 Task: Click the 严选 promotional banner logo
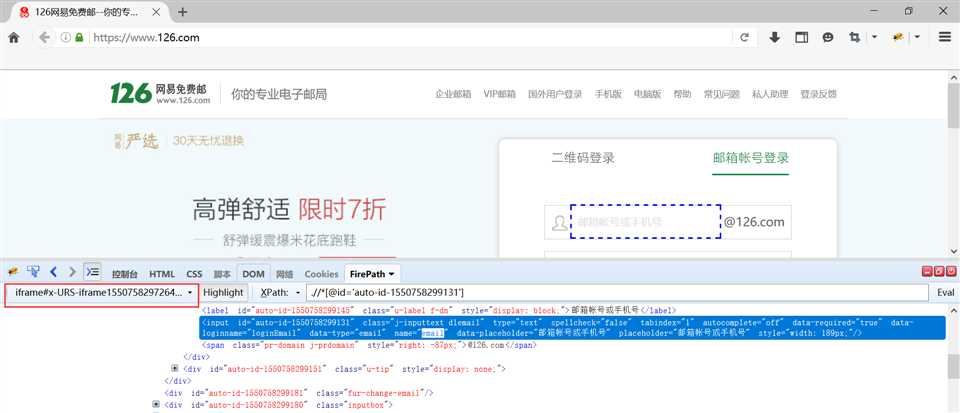click(136, 141)
